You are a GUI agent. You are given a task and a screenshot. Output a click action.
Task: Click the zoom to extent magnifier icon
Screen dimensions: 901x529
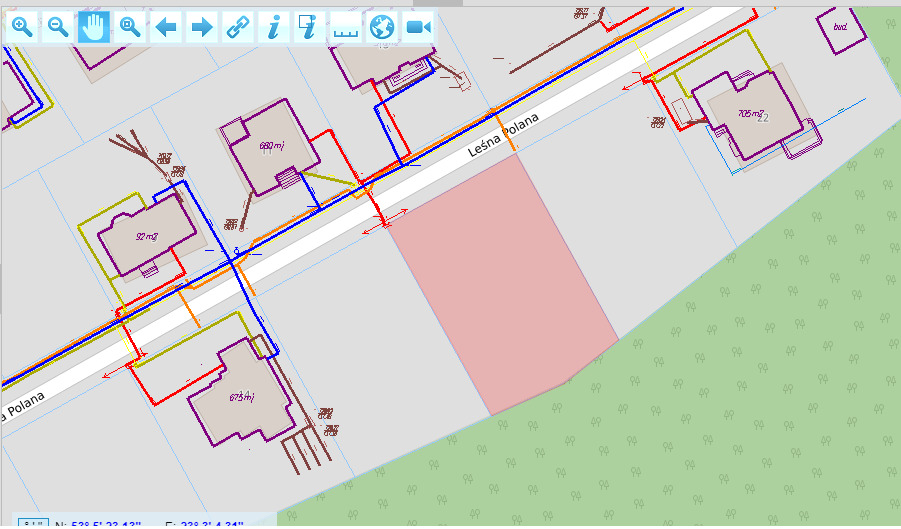[x=130, y=27]
